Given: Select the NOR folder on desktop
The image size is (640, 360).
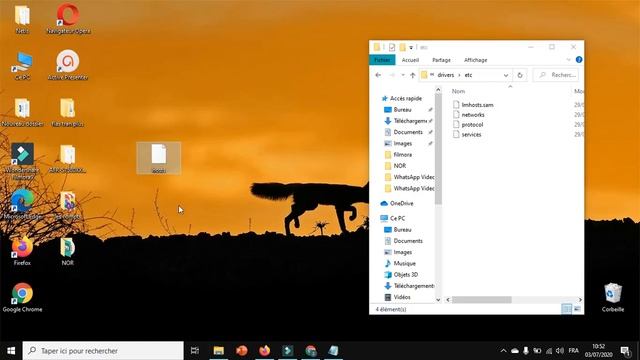Looking at the screenshot, I should [68, 251].
